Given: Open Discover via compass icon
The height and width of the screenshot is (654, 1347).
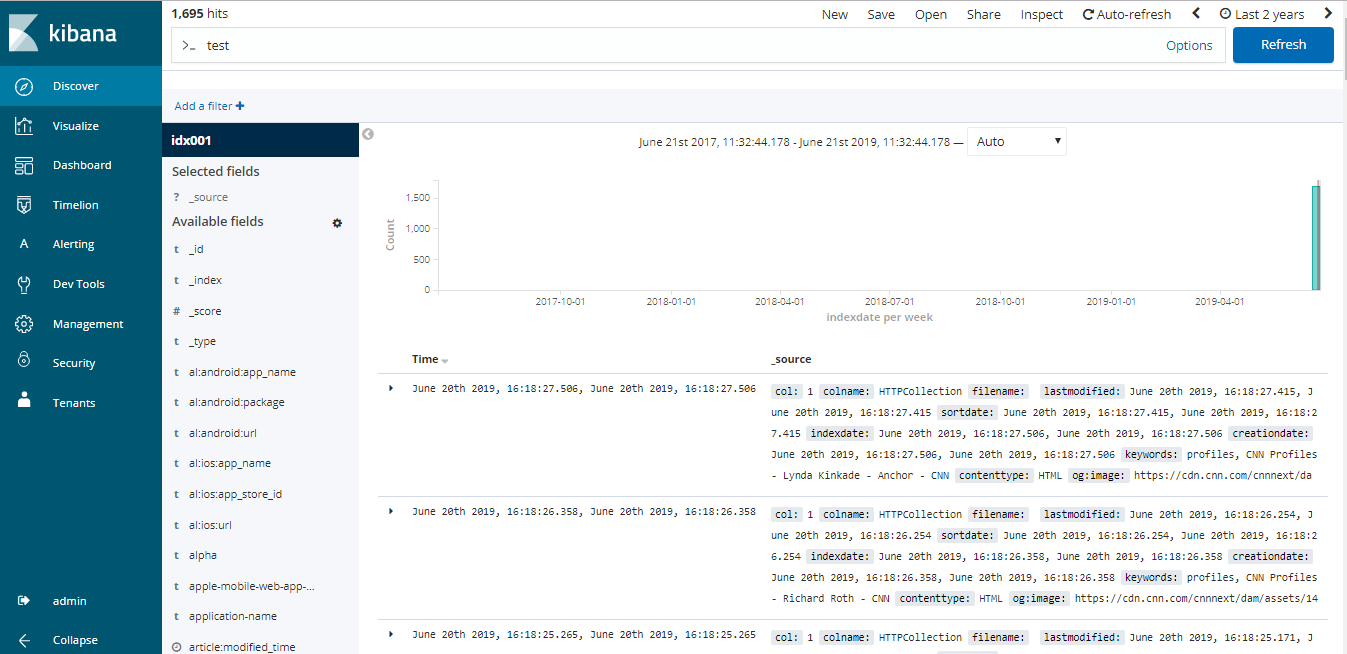Looking at the screenshot, I should (25, 86).
